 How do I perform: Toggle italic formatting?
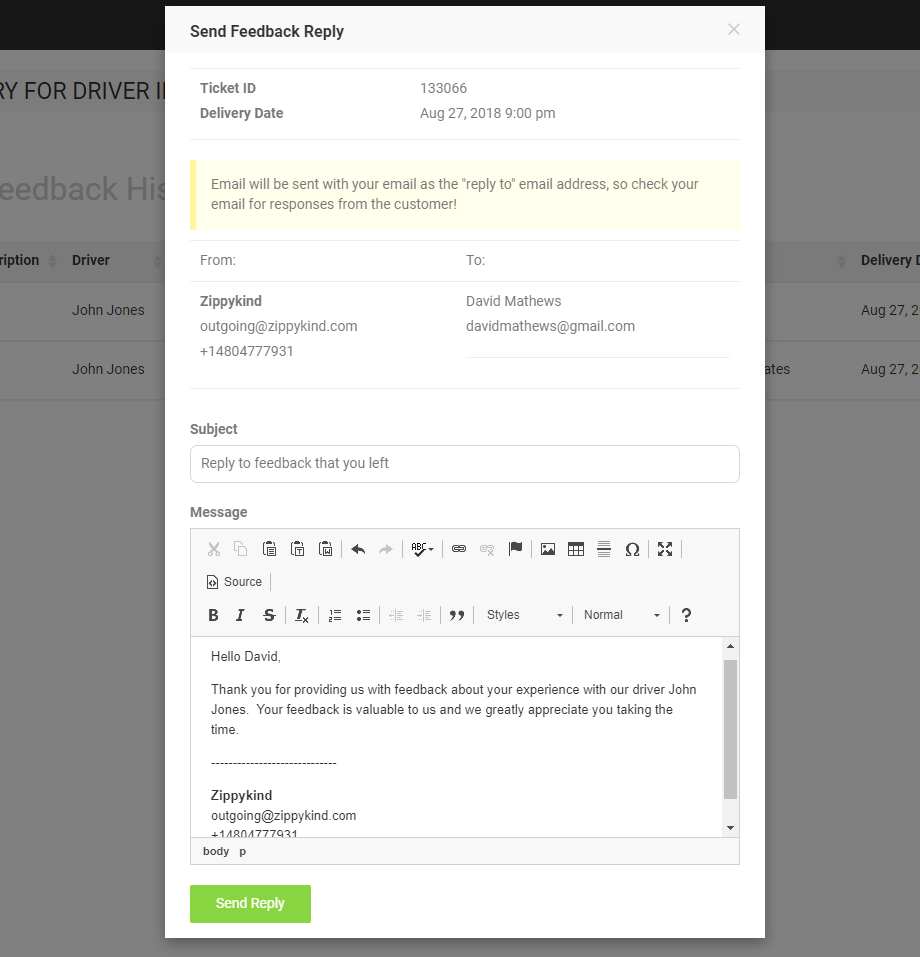click(x=241, y=615)
